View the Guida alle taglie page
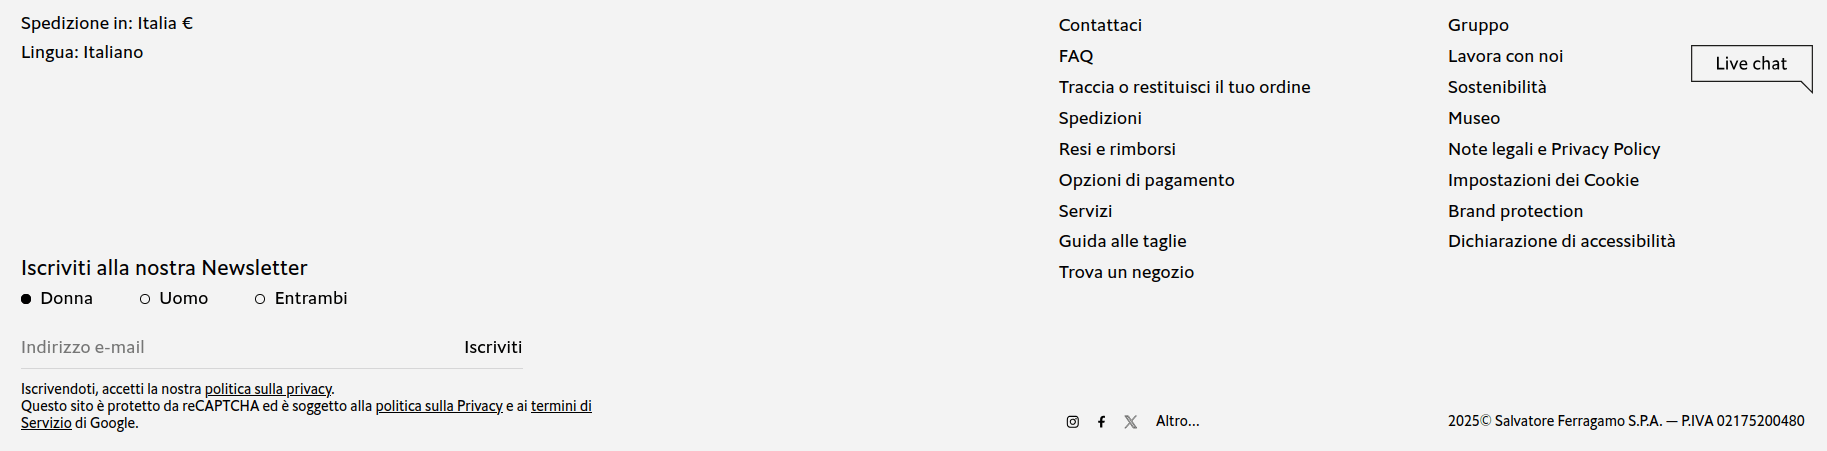The image size is (1827, 451). tap(1122, 241)
